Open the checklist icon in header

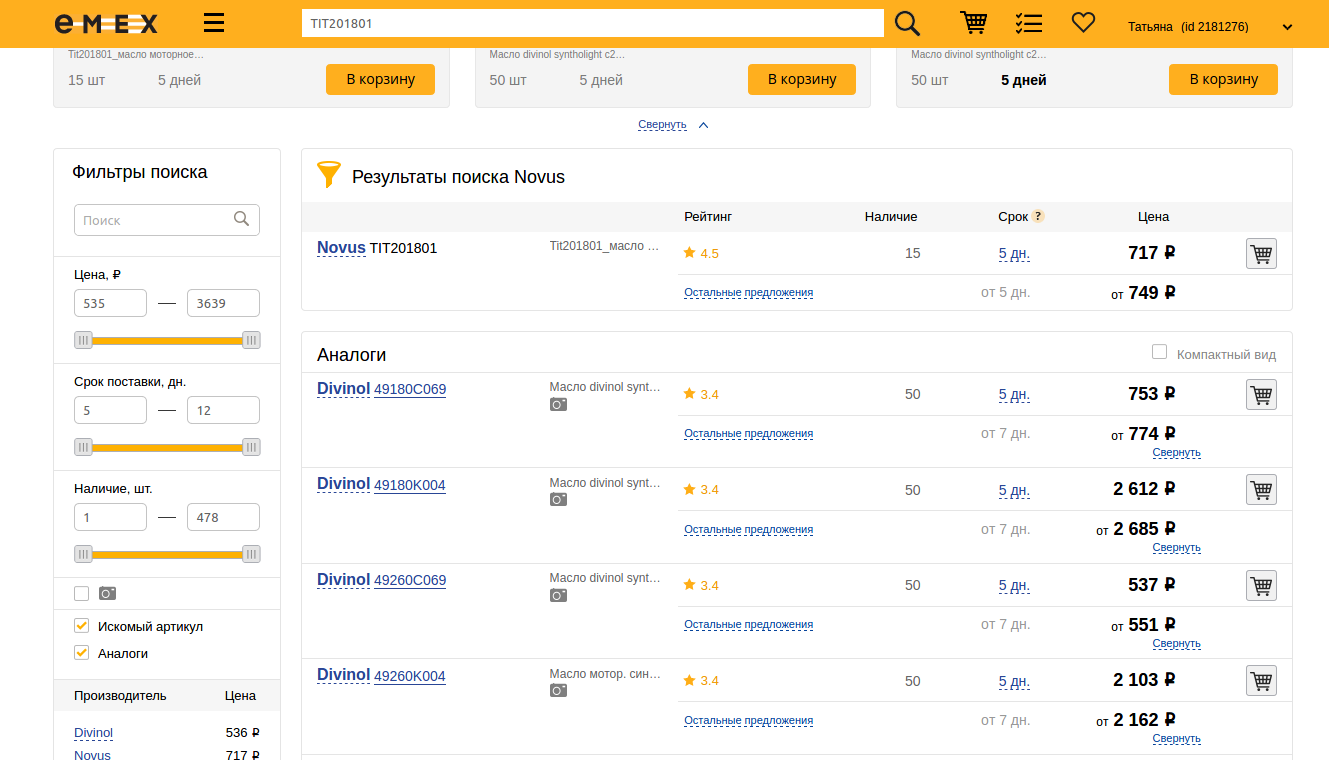click(1028, 23)
